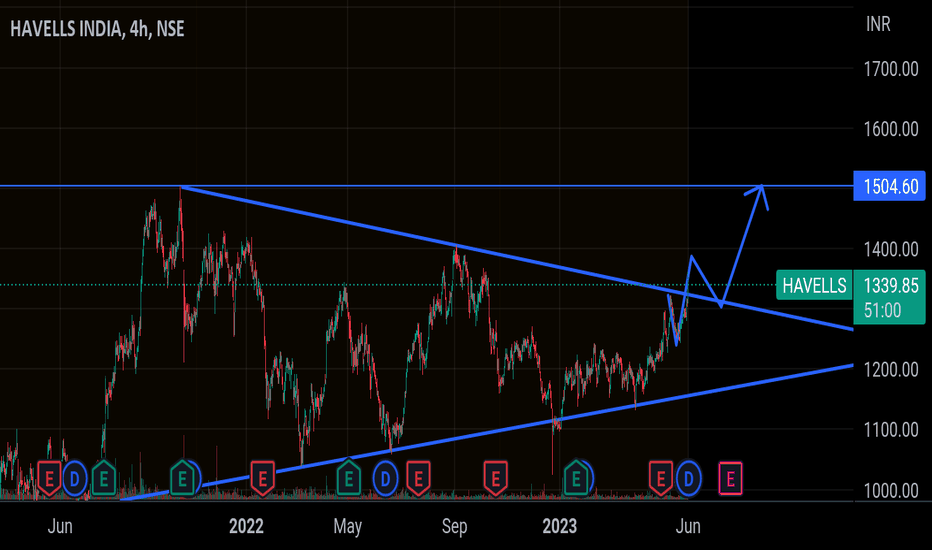Click the May time axis label
This screenshot has height=550, width=932.
coord(348,526)
